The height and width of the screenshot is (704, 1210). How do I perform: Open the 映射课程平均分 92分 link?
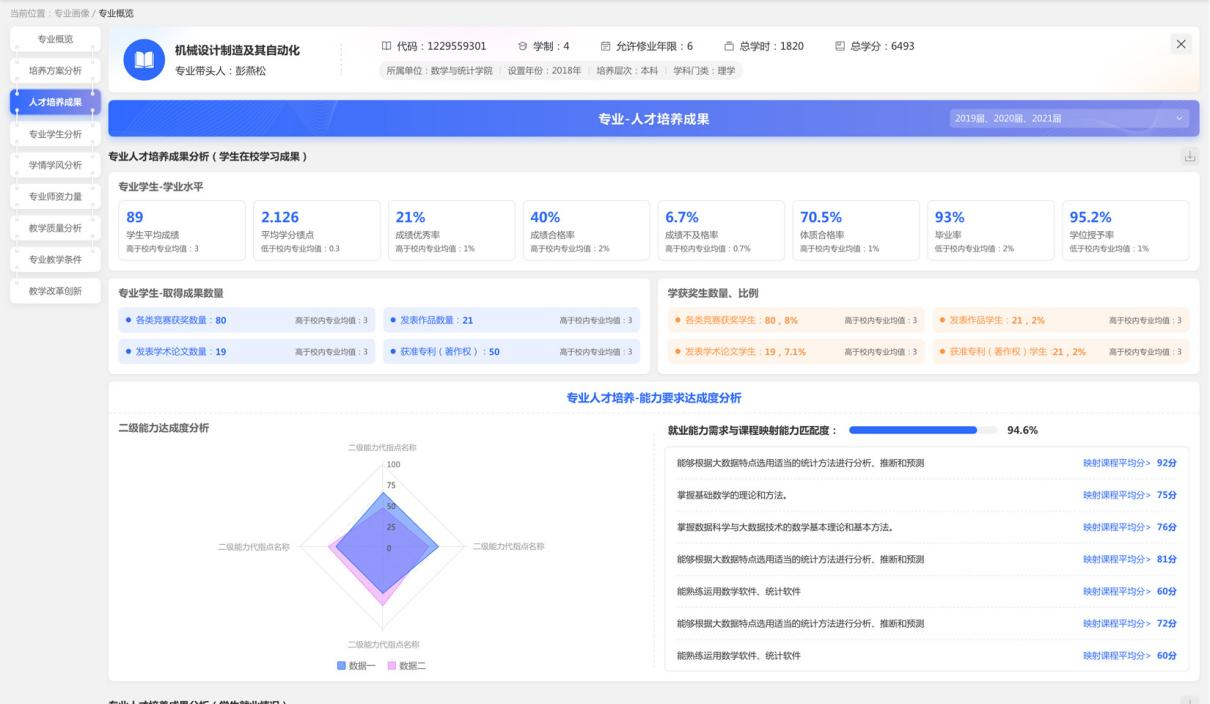(1129, 464)
